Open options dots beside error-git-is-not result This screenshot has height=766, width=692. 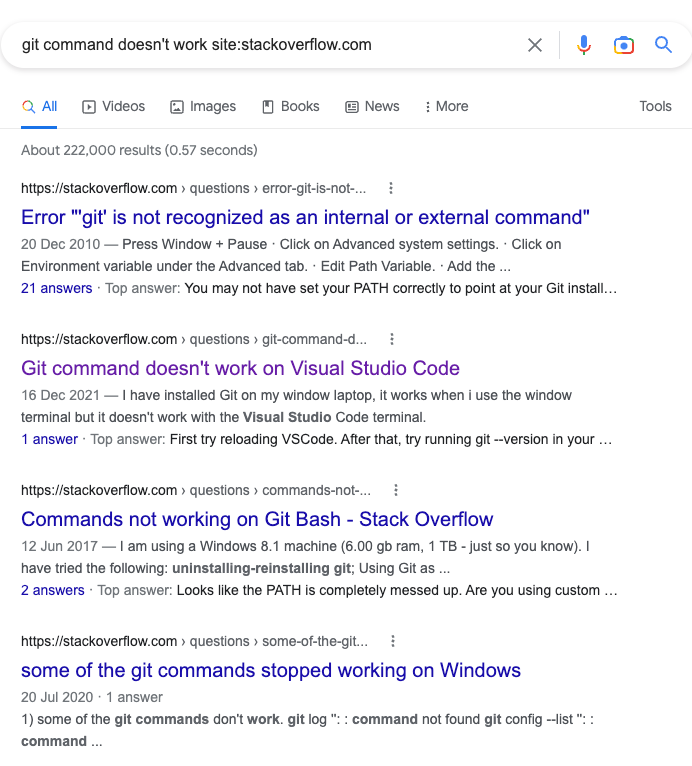(391, 188)
